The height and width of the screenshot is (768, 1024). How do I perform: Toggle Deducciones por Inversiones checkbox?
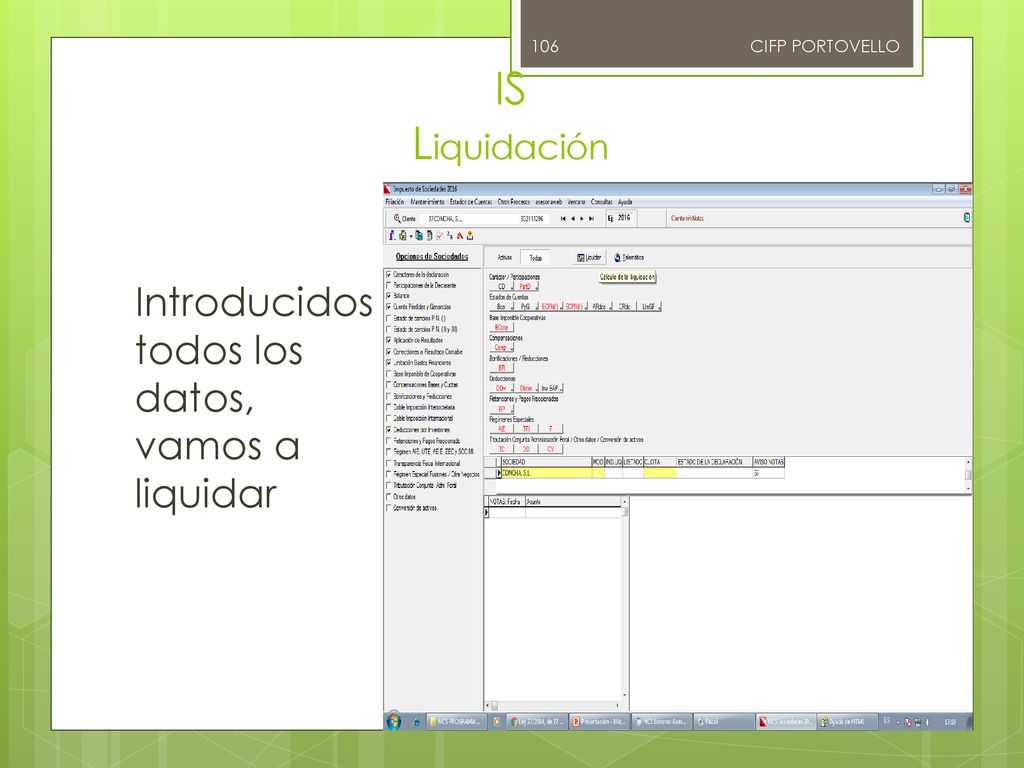pyautogui.click(x=389, y=430)
